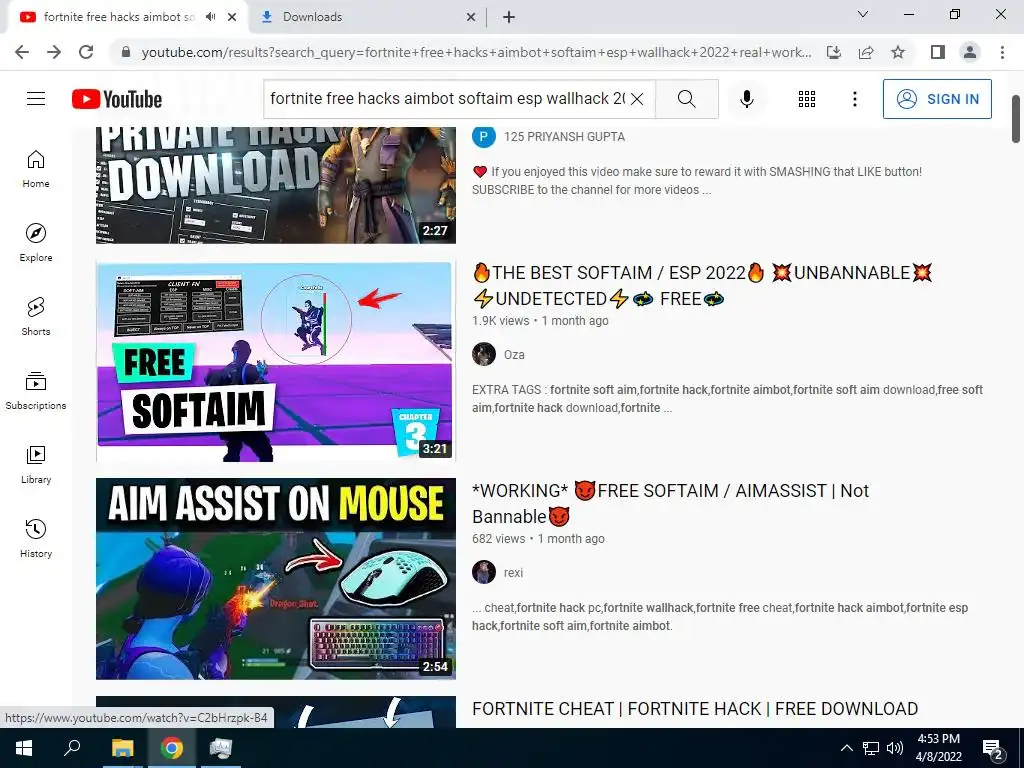The height and width of the screenshot is (768, 1024).
Task: View site information lock icon
Action: pos(126,52)
